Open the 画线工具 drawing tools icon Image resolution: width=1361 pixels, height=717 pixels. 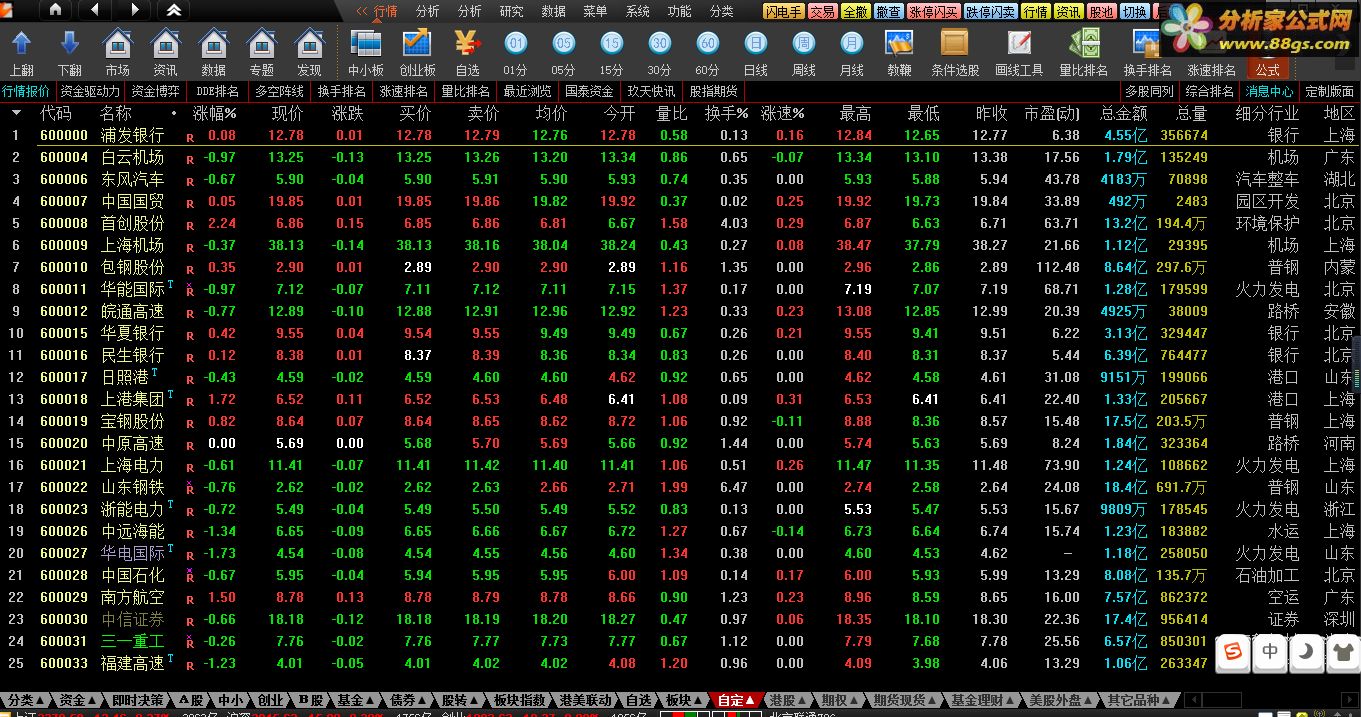(1019, 44)
